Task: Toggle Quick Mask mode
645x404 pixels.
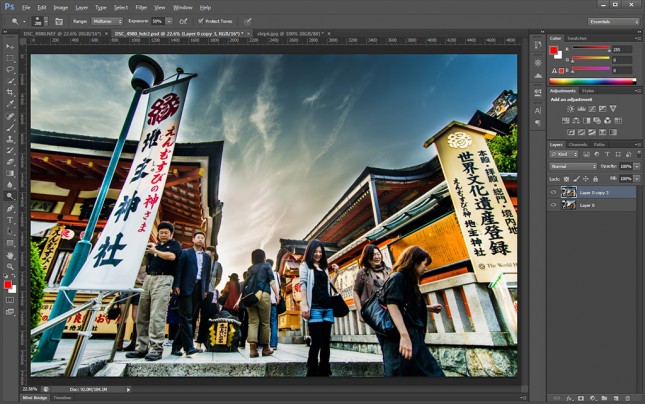Action: [x=10, y=300]
